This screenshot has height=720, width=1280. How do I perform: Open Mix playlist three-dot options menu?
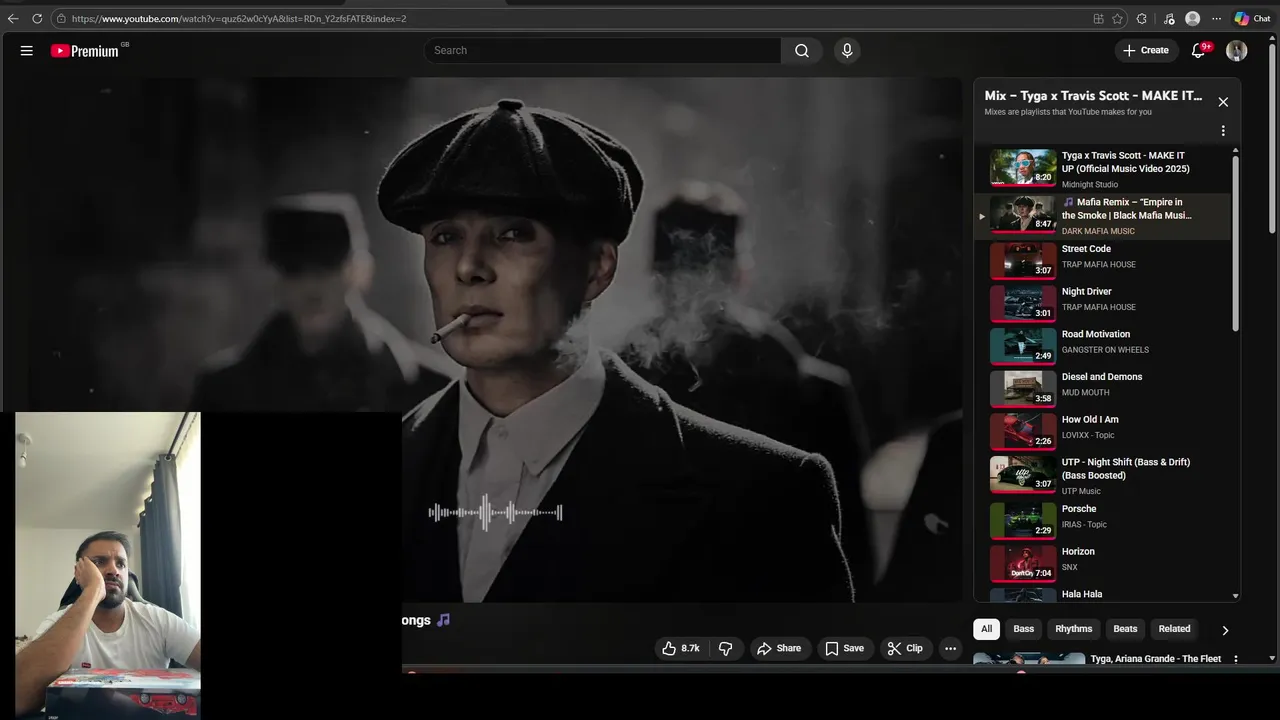coord(1222,131)
